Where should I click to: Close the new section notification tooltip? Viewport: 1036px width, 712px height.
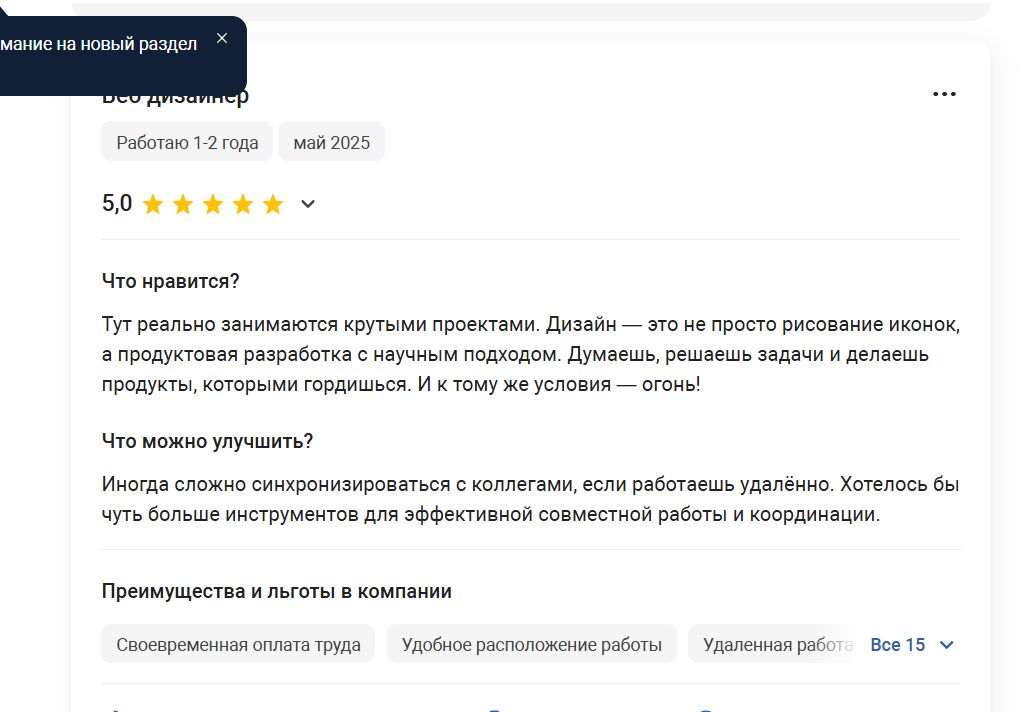(222, 38)
